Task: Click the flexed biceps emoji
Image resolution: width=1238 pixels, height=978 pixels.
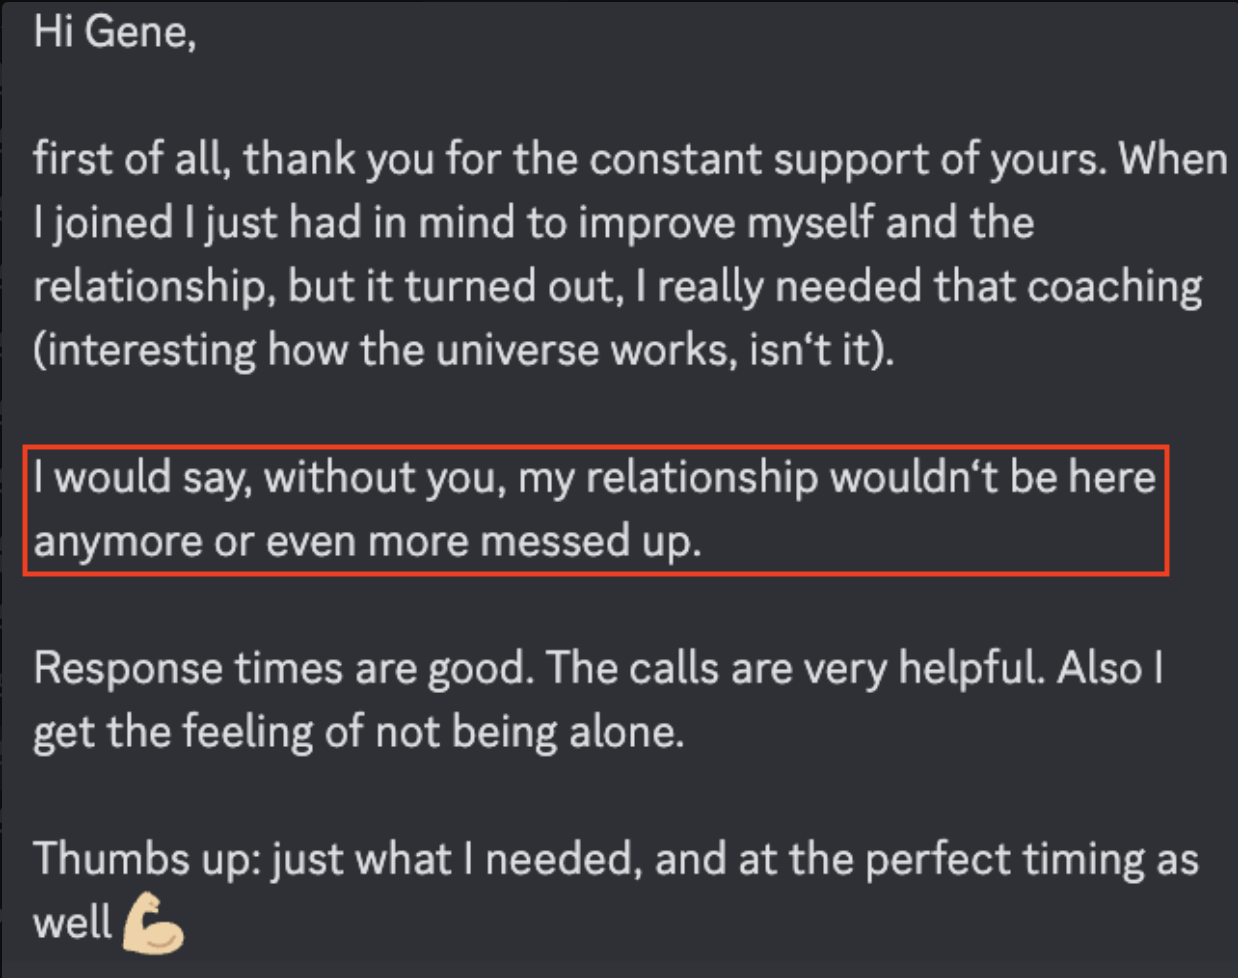Action: [153, 924]
